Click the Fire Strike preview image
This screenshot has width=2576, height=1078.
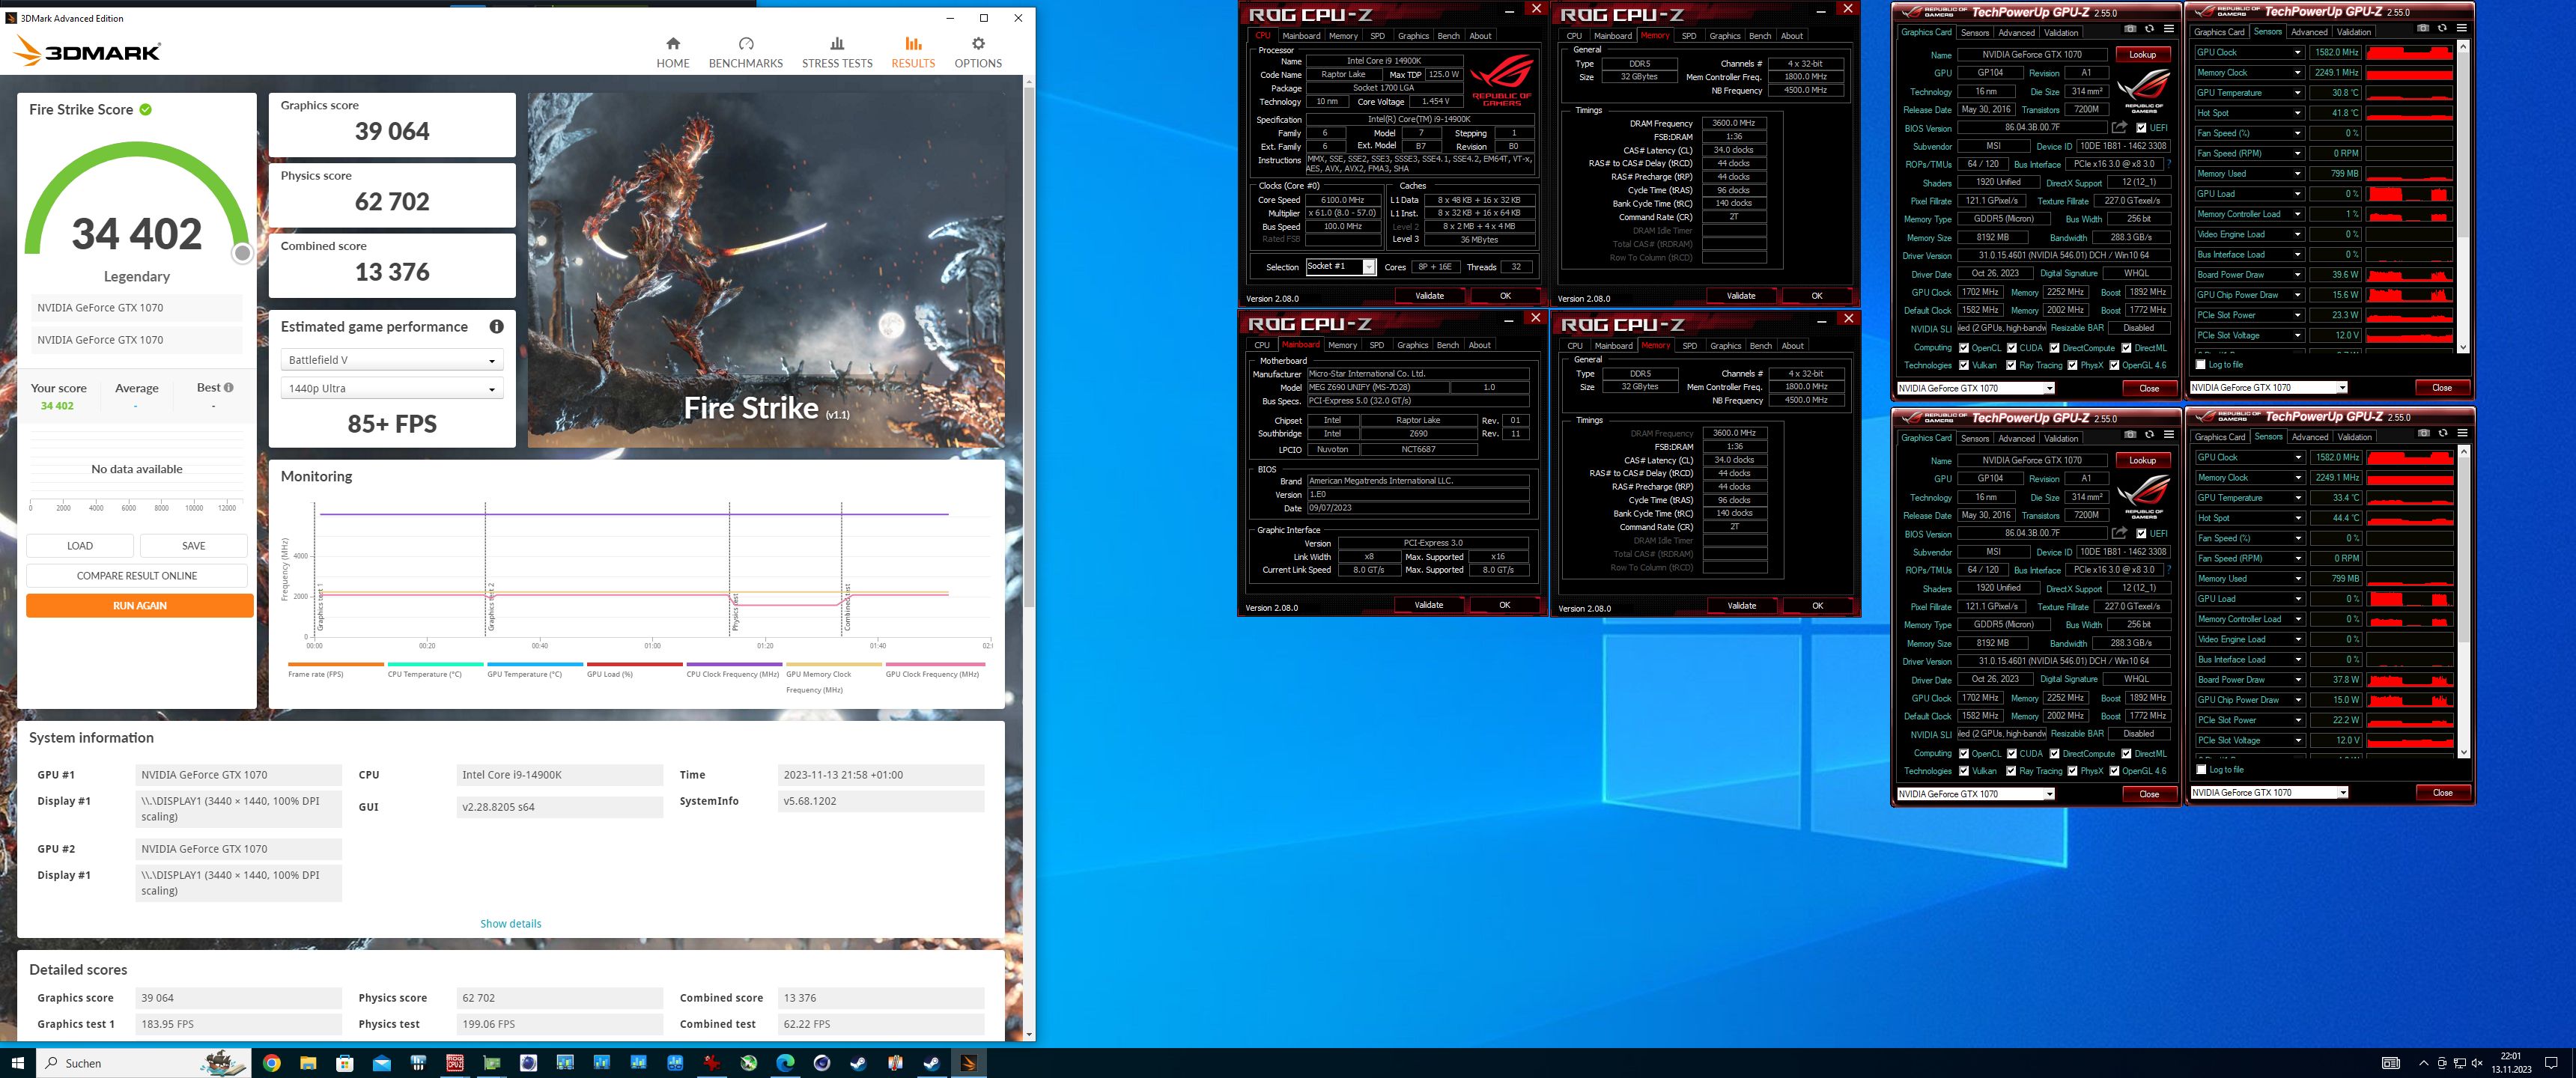(x=766, y=270)
